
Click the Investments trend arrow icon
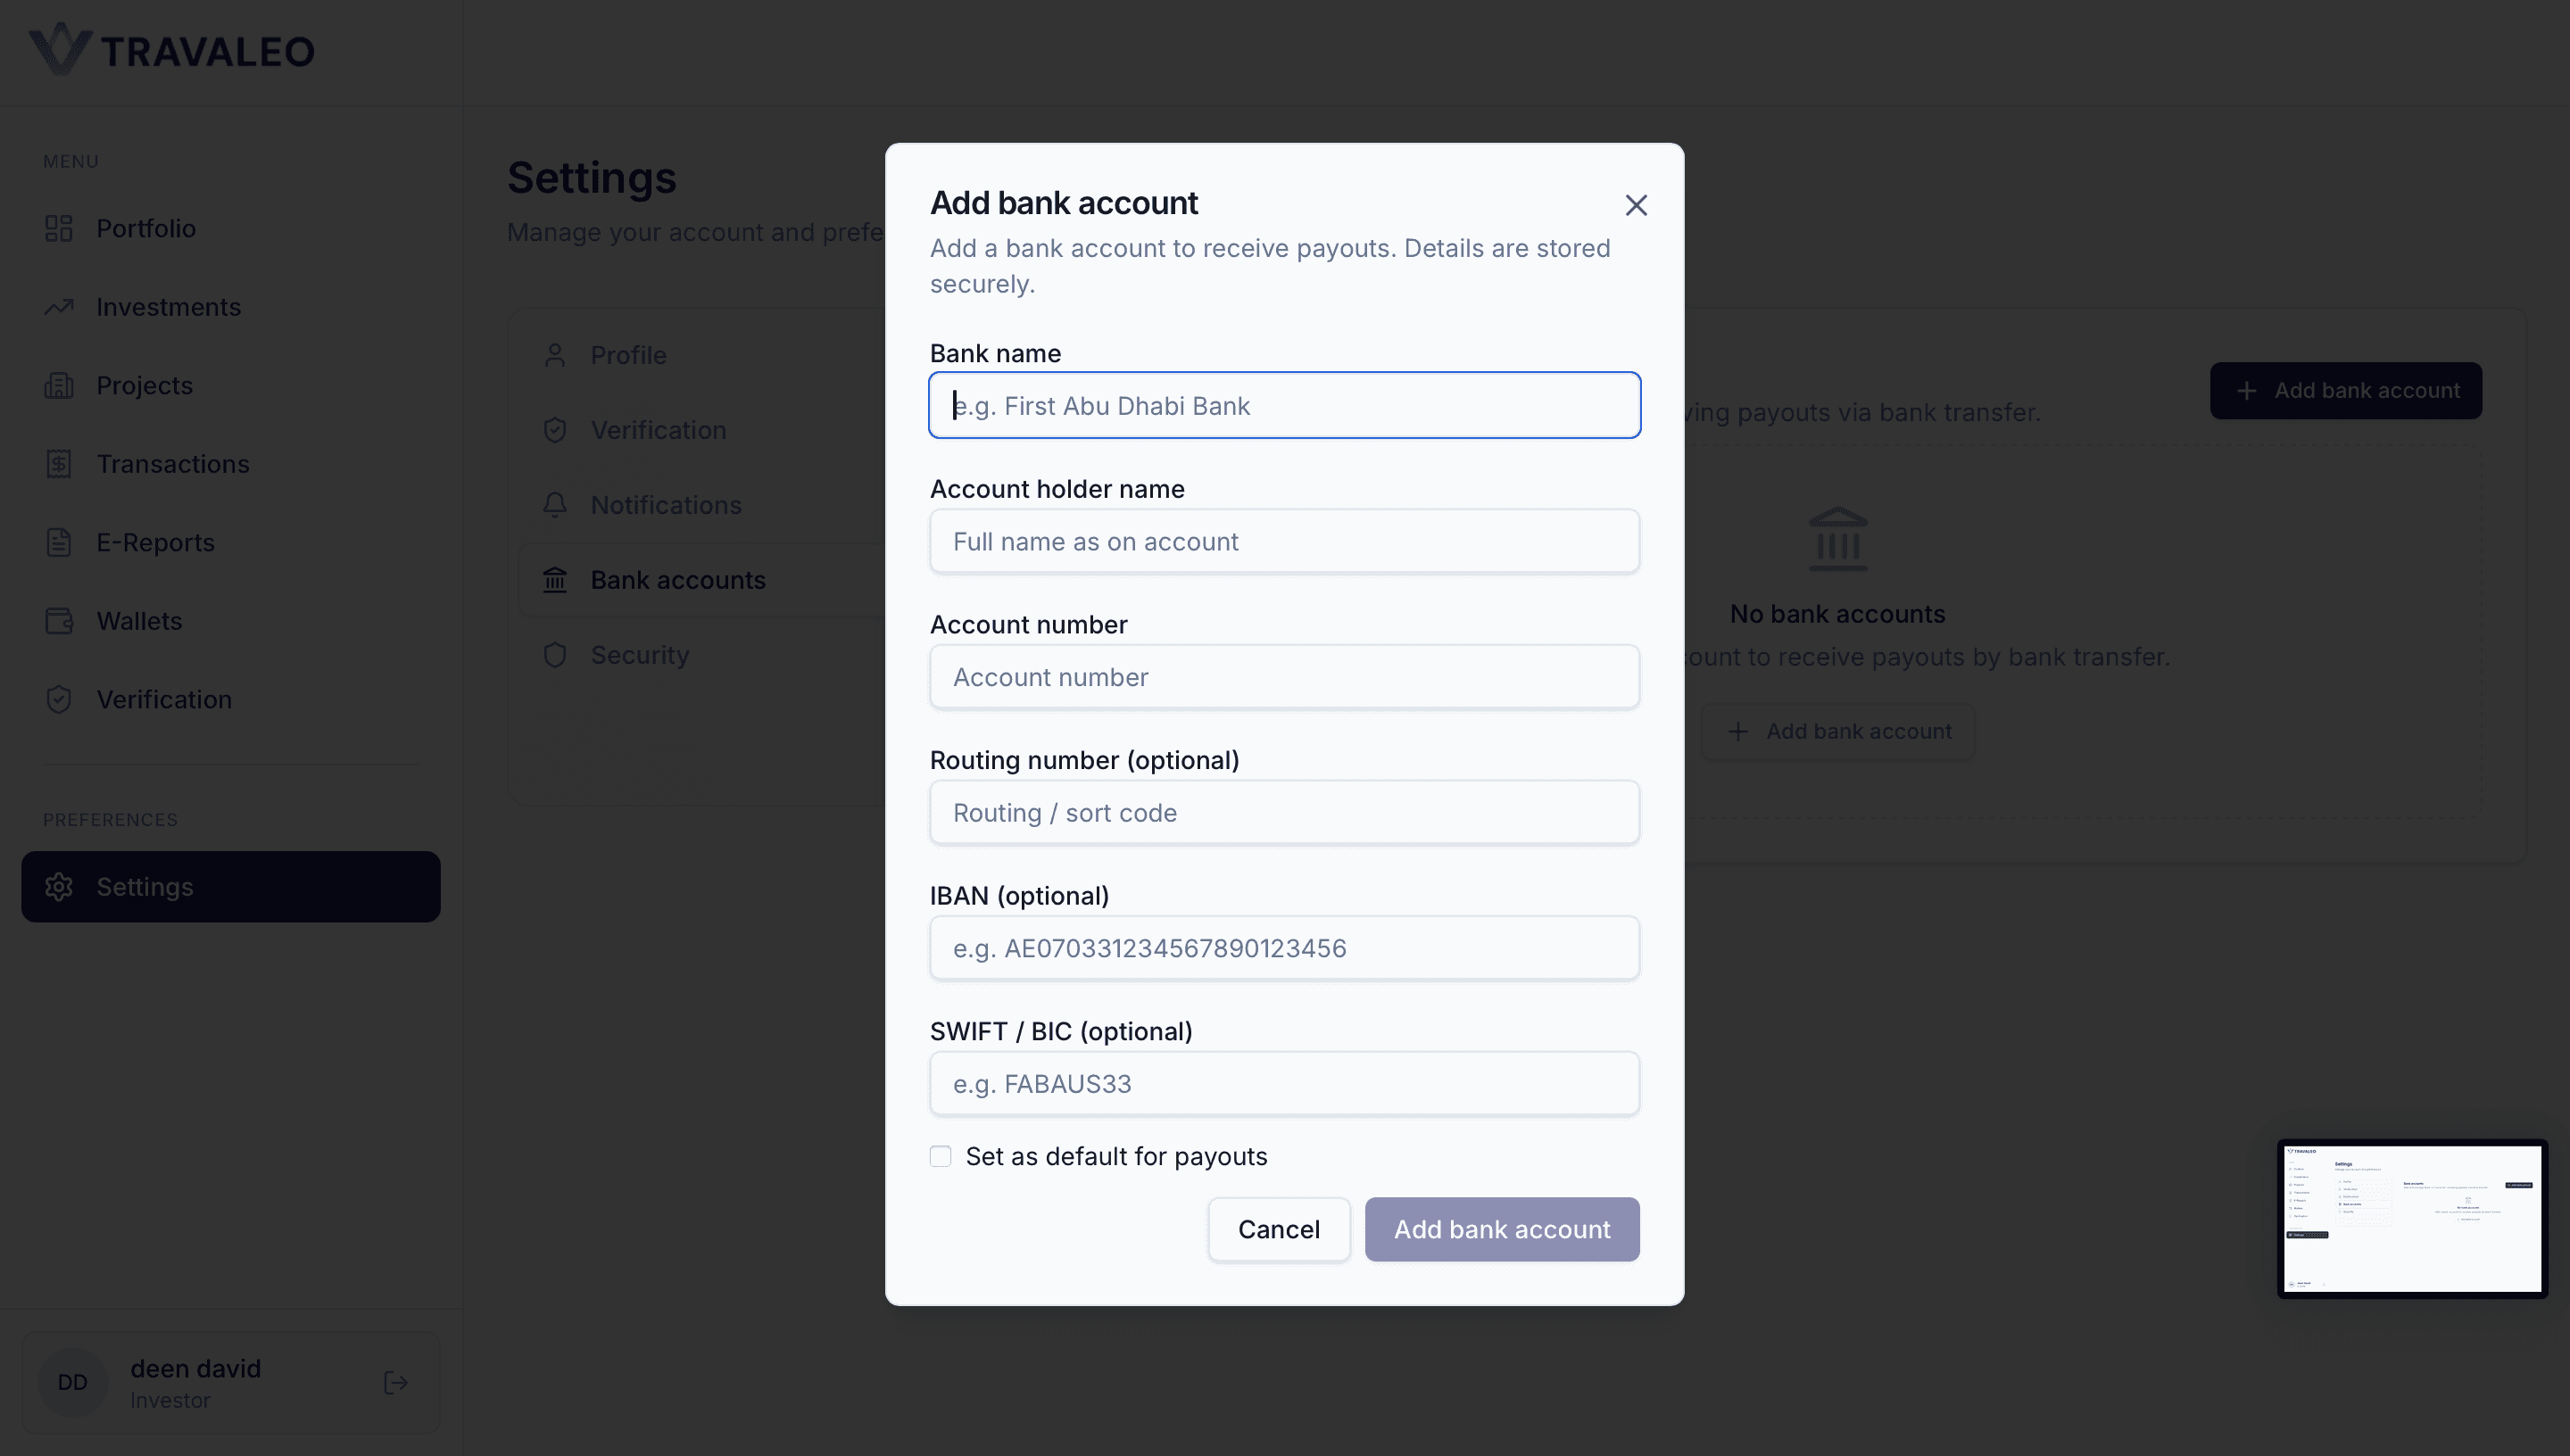click(x=59, y=307)
